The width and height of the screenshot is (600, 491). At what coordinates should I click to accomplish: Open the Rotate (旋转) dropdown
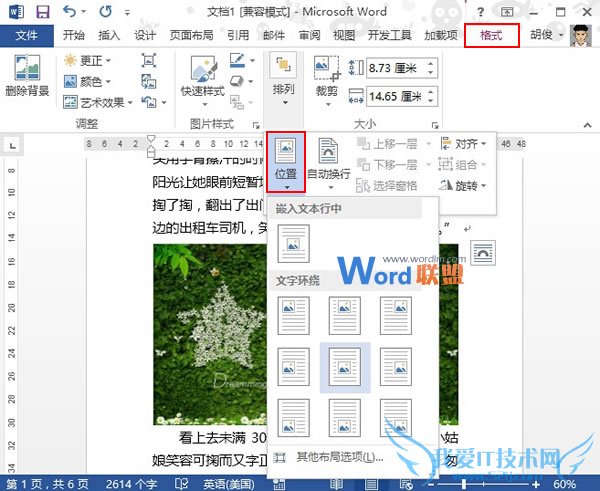(462, 186)
